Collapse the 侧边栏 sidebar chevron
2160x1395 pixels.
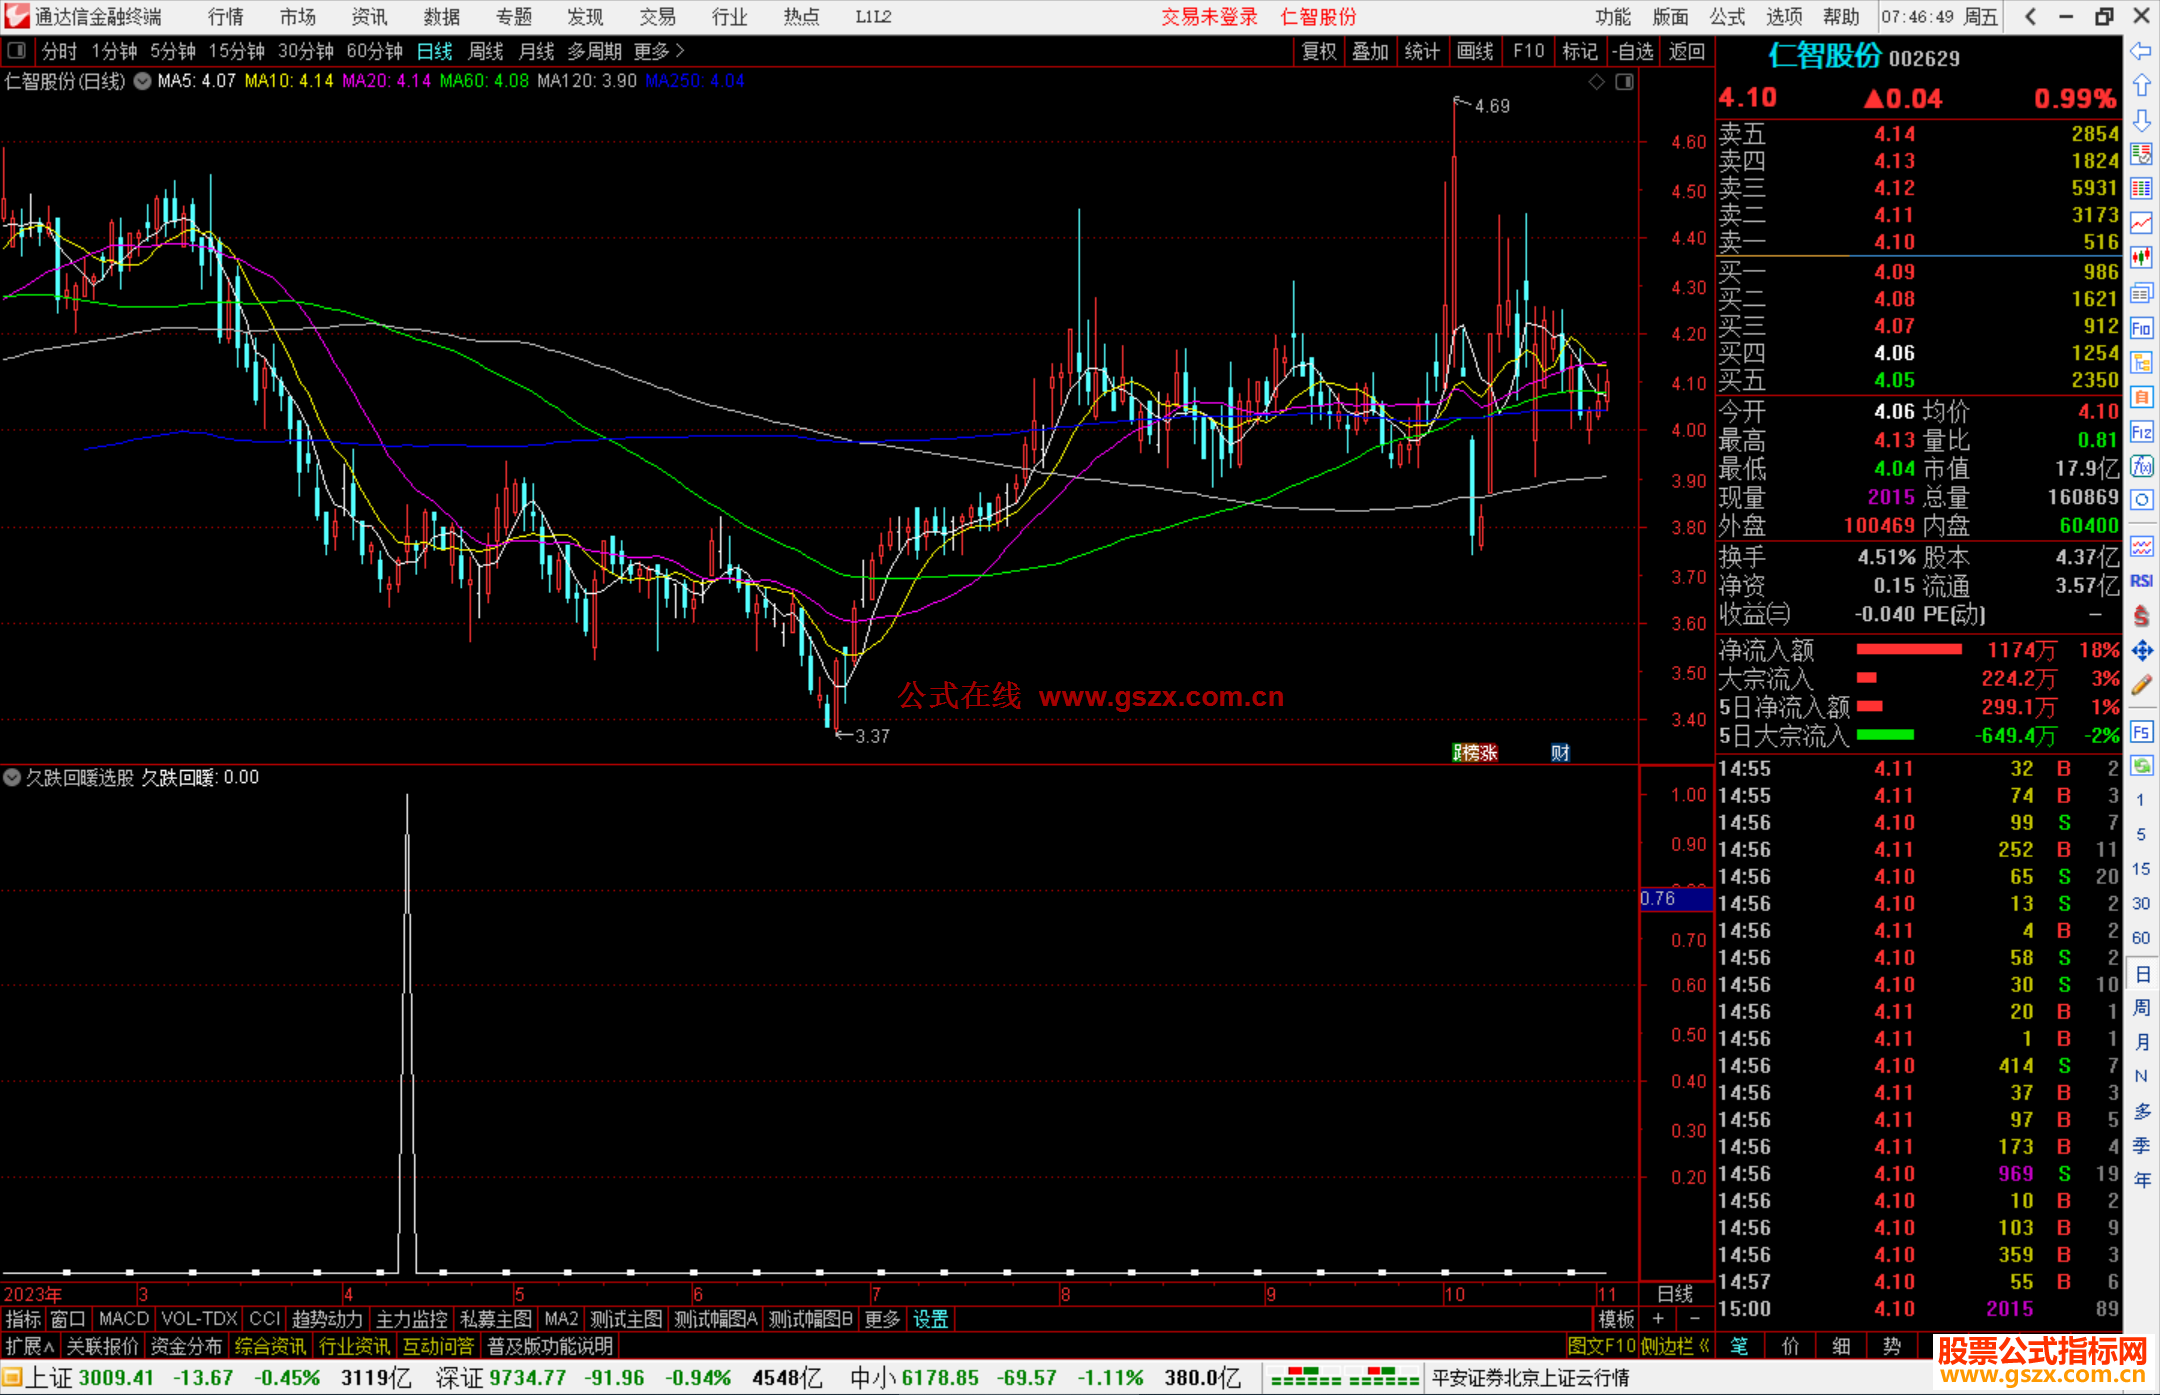[1704, 1346]
